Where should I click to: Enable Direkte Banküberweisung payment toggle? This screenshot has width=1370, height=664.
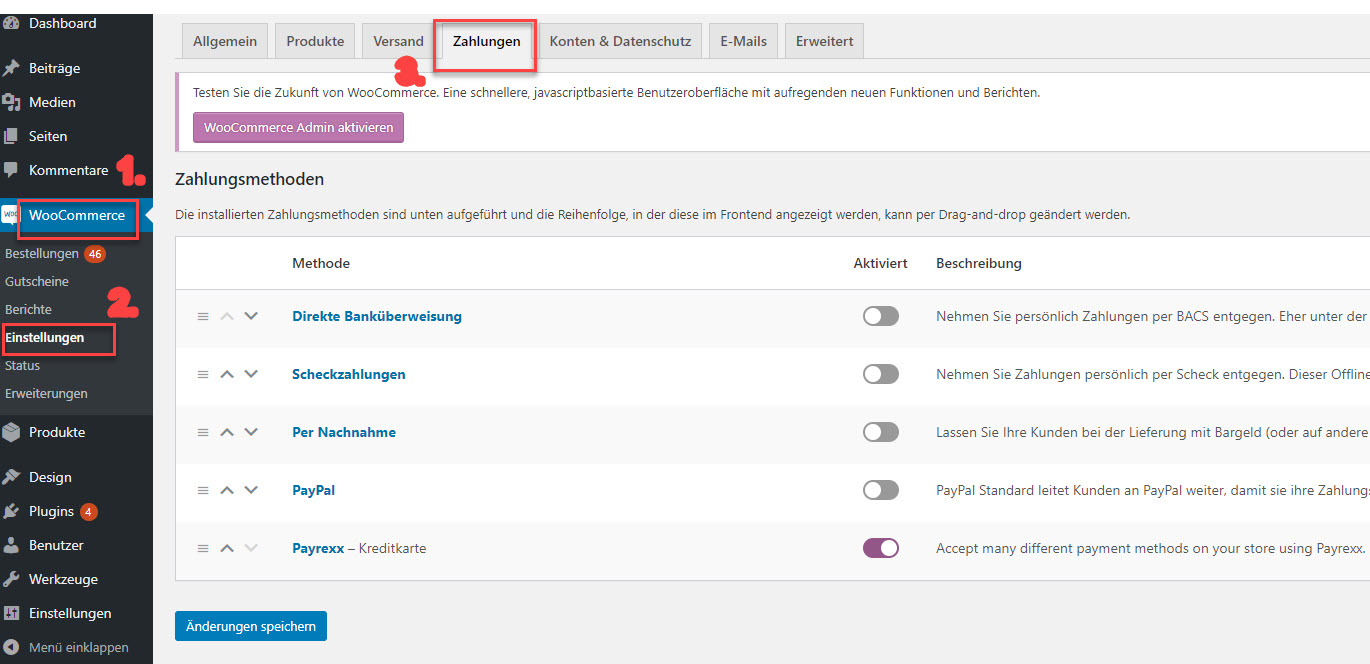tap(881, 316)
